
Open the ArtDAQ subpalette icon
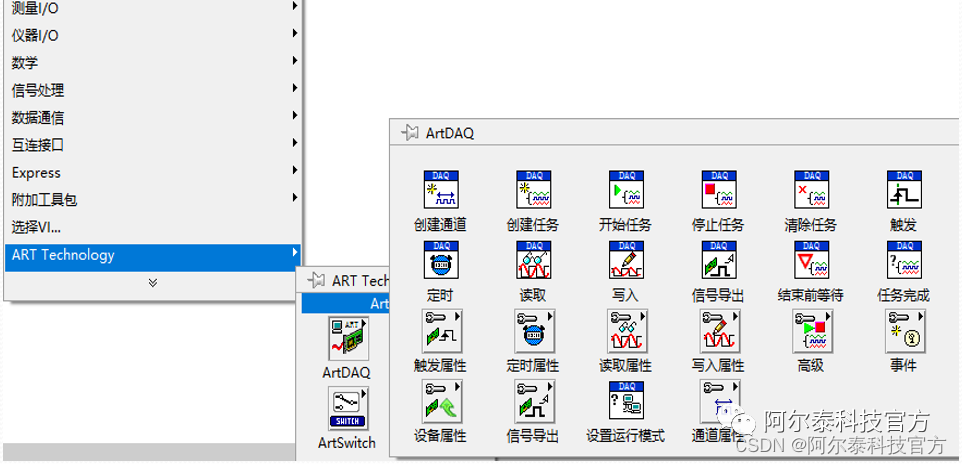pos(348,338)
